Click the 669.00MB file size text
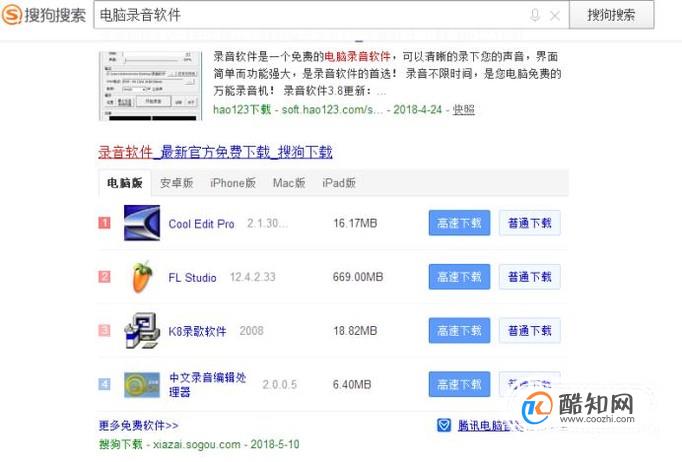Screen dimensions: 682x462 pyautogui.click(x=358, y=277)
